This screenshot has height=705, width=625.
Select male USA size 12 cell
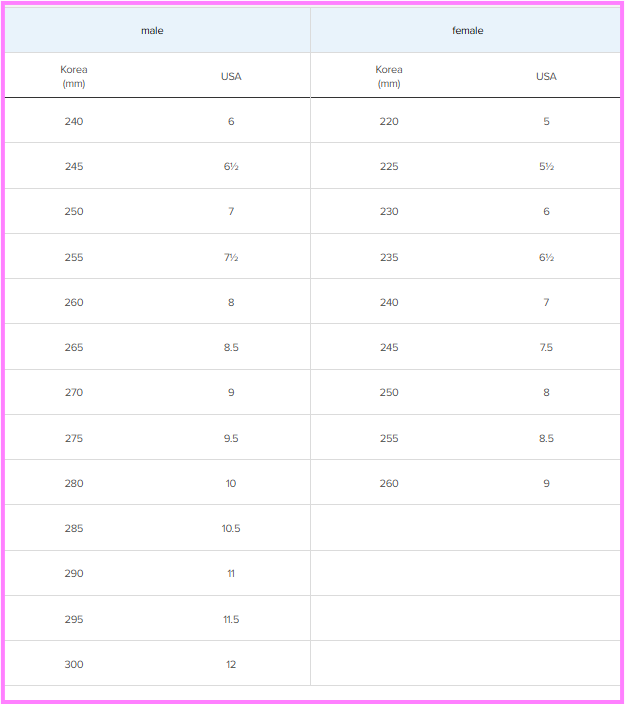point(231,664)
